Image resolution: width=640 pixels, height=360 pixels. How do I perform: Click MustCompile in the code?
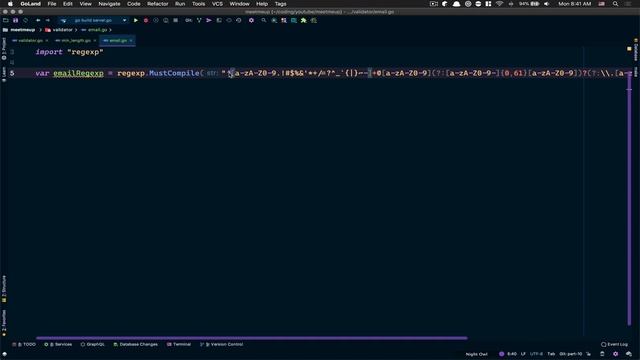[174, 73]
